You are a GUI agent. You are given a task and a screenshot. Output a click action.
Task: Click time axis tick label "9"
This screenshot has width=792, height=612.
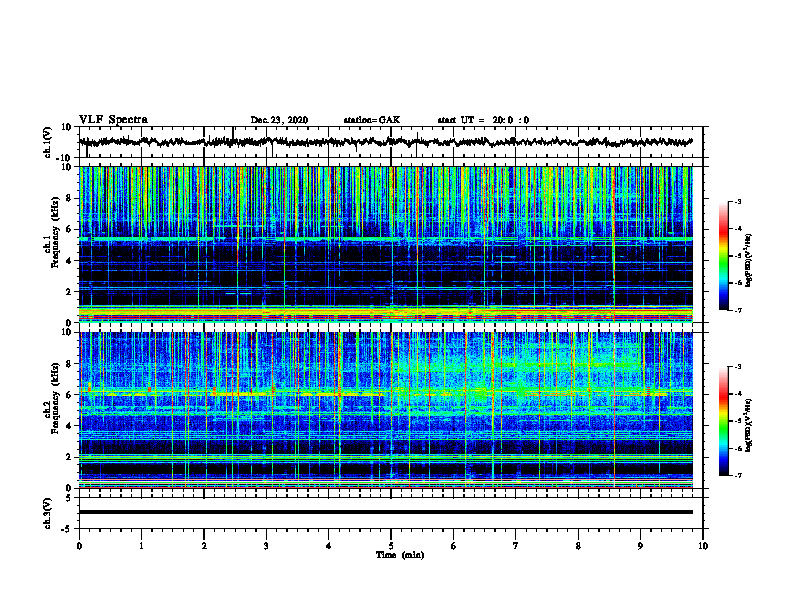(x=640, y=546)
